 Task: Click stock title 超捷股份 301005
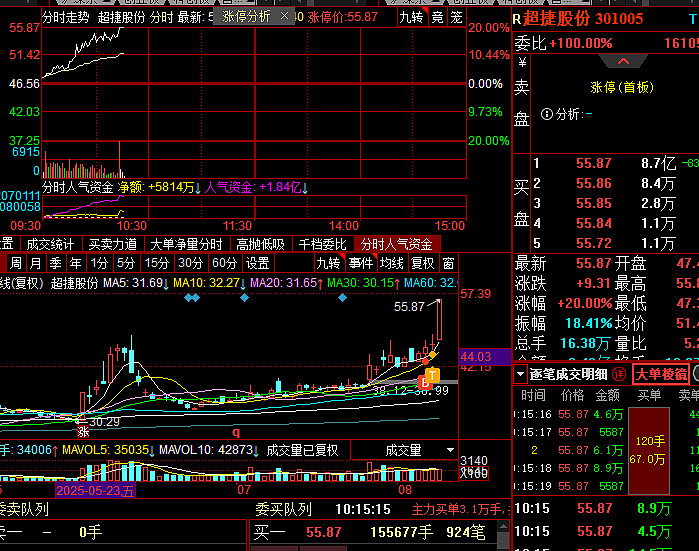click(583, 19)
